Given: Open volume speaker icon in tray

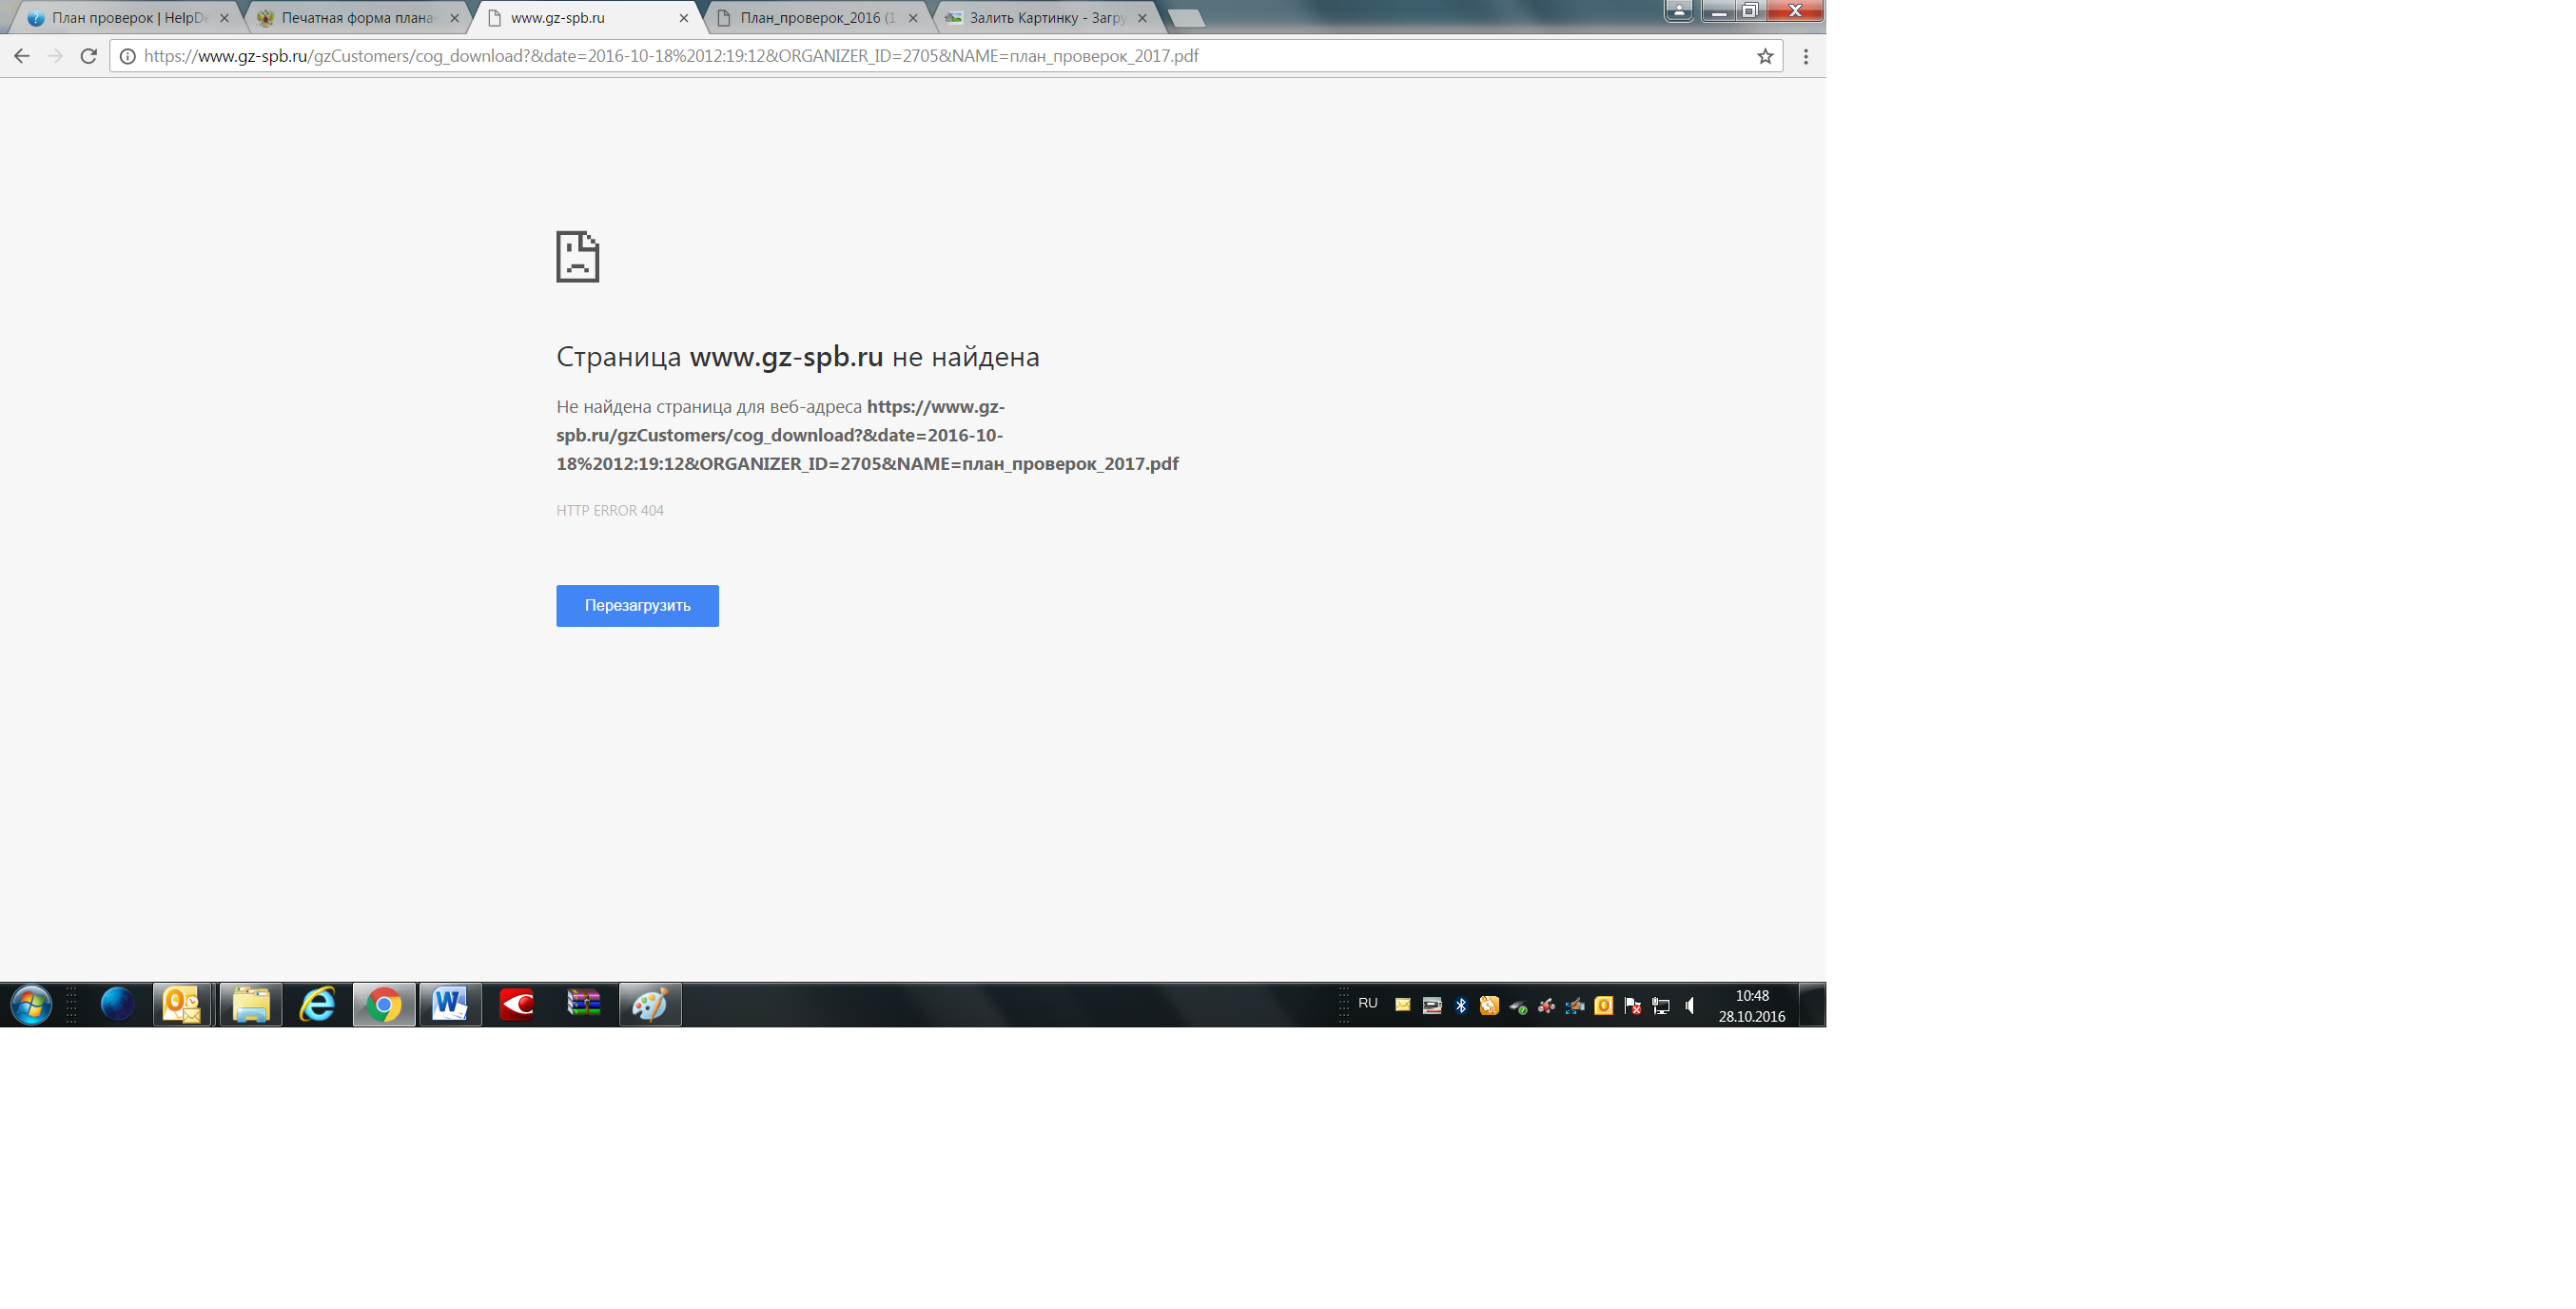Looking at the screenshot, I should [1690, 1006].
